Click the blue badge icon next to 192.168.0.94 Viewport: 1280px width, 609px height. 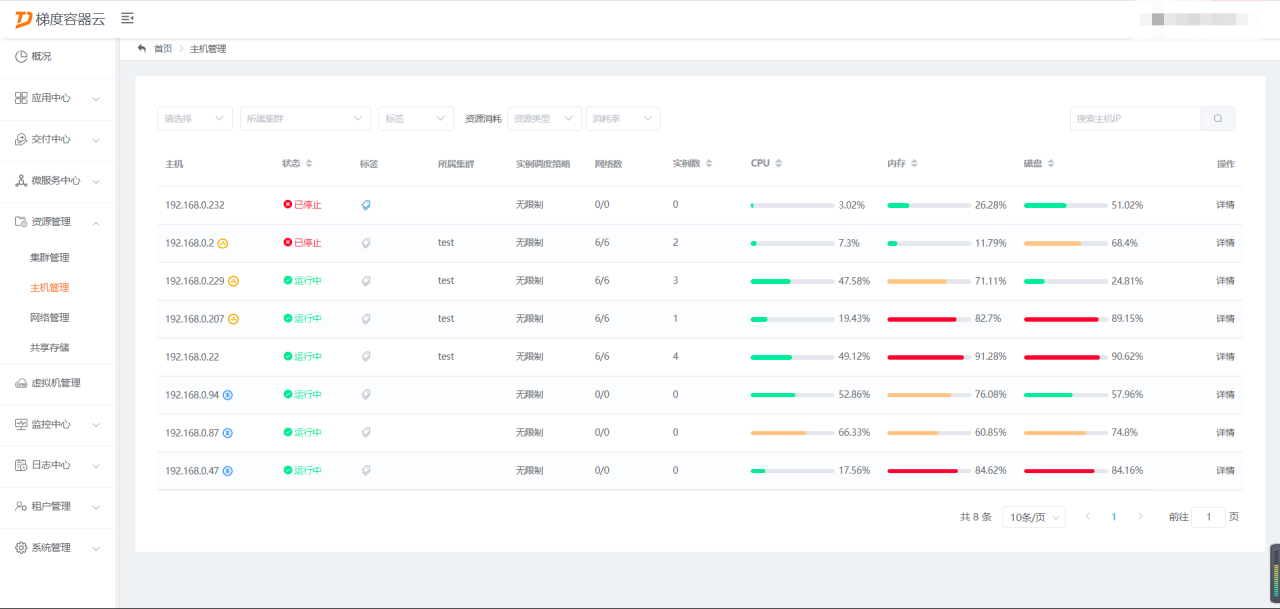pyautogui.click(x=228, y=395)
